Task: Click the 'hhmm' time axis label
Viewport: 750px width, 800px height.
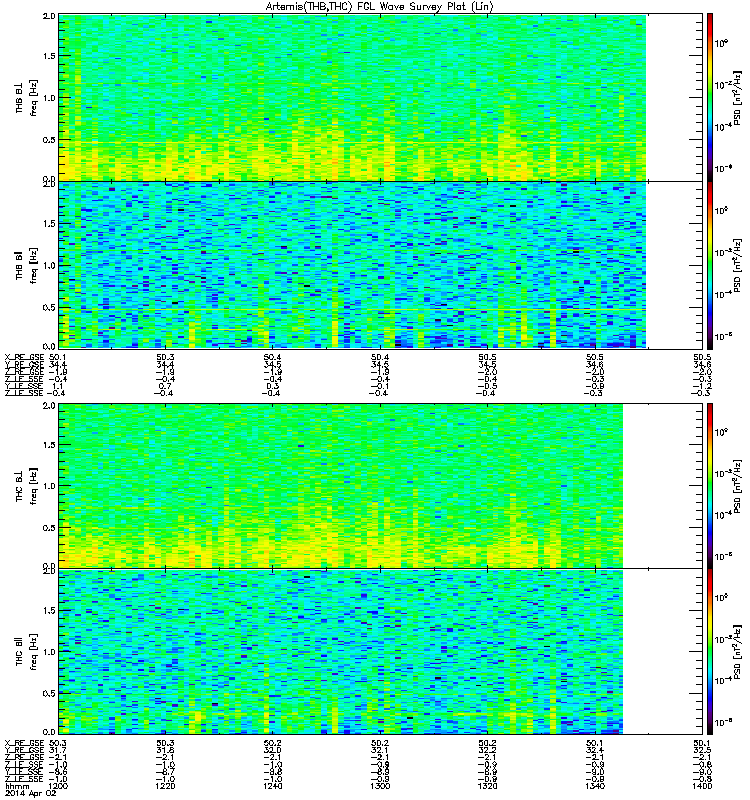Action: click(17, 787)
